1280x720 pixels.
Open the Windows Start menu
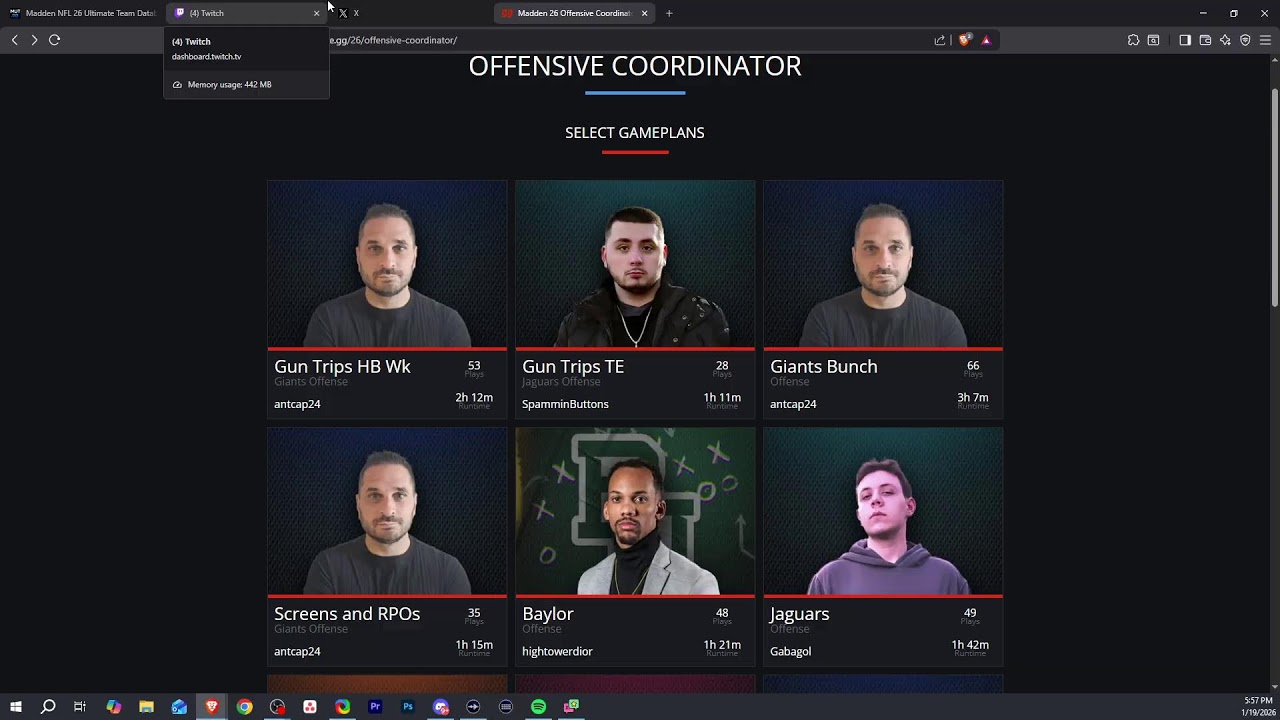(x=15, y=707)
